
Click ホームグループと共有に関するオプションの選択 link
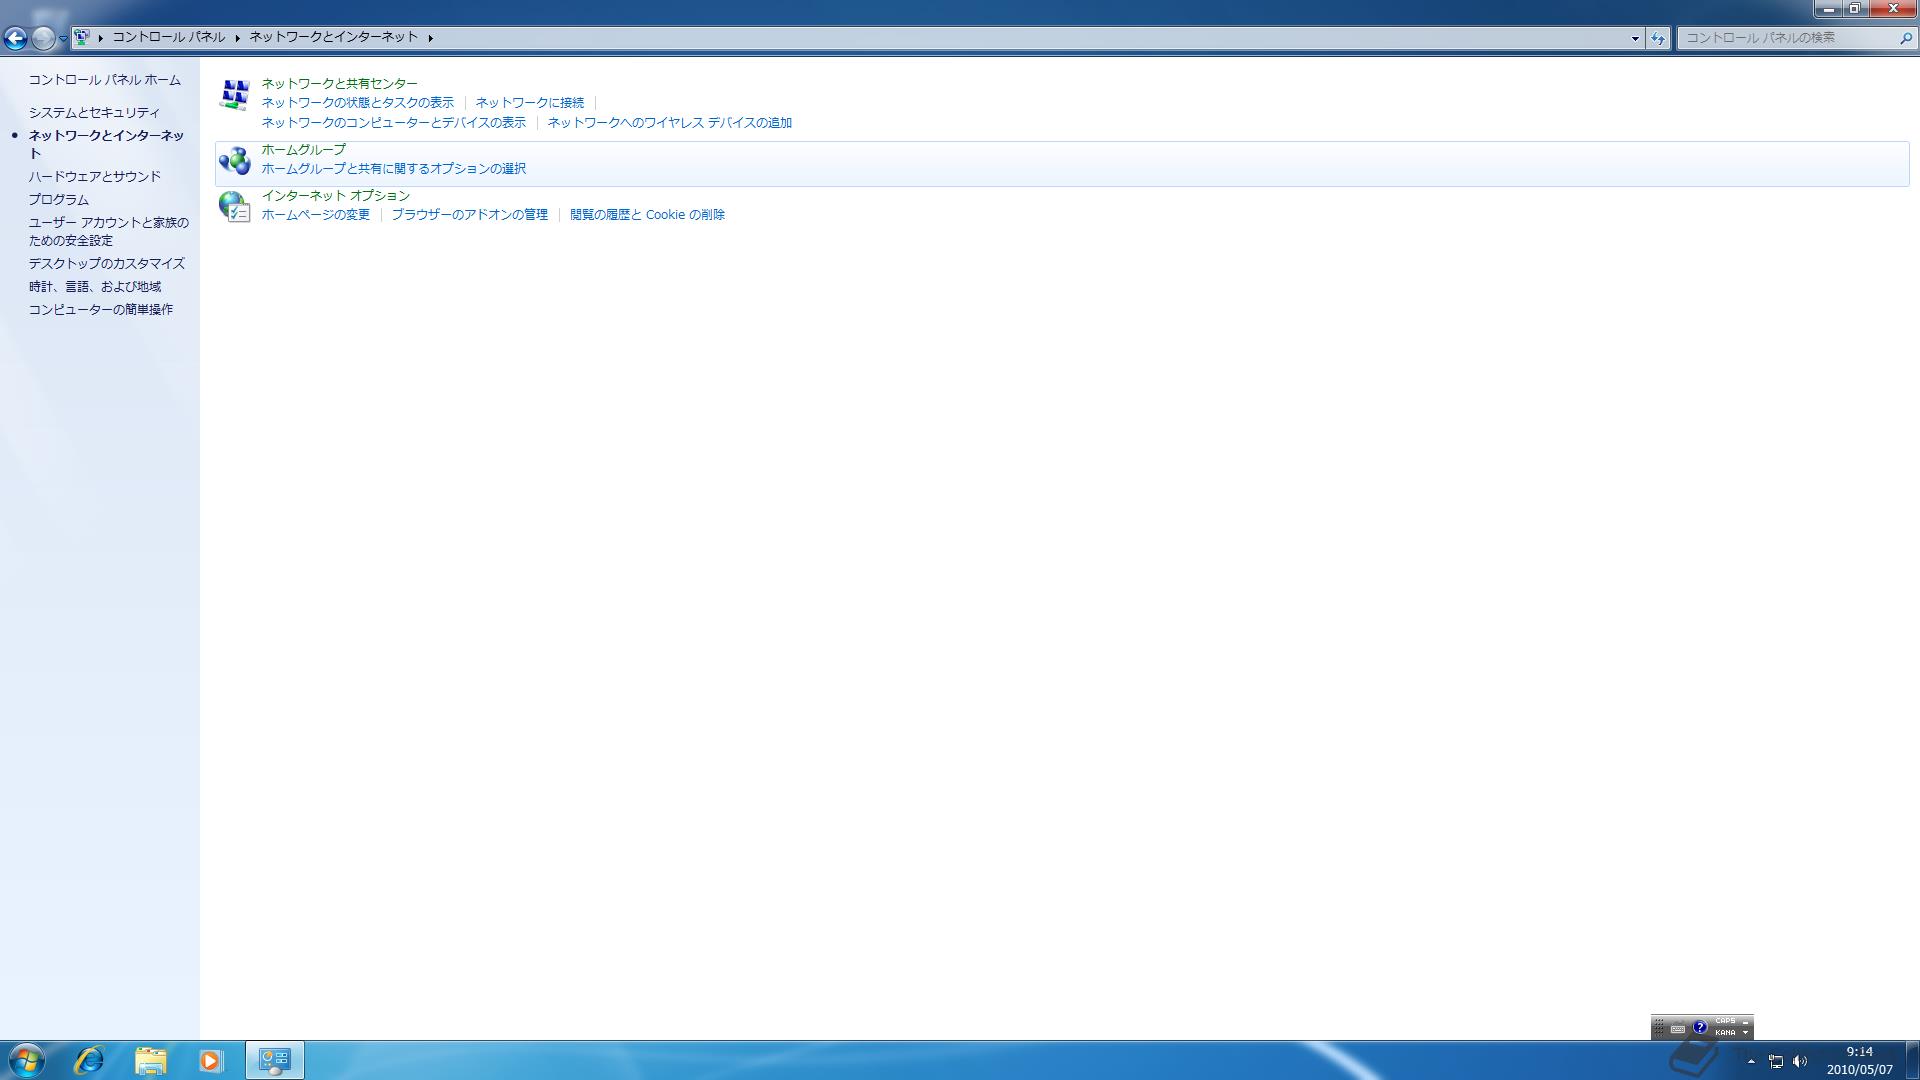click(x=394, y=169)
